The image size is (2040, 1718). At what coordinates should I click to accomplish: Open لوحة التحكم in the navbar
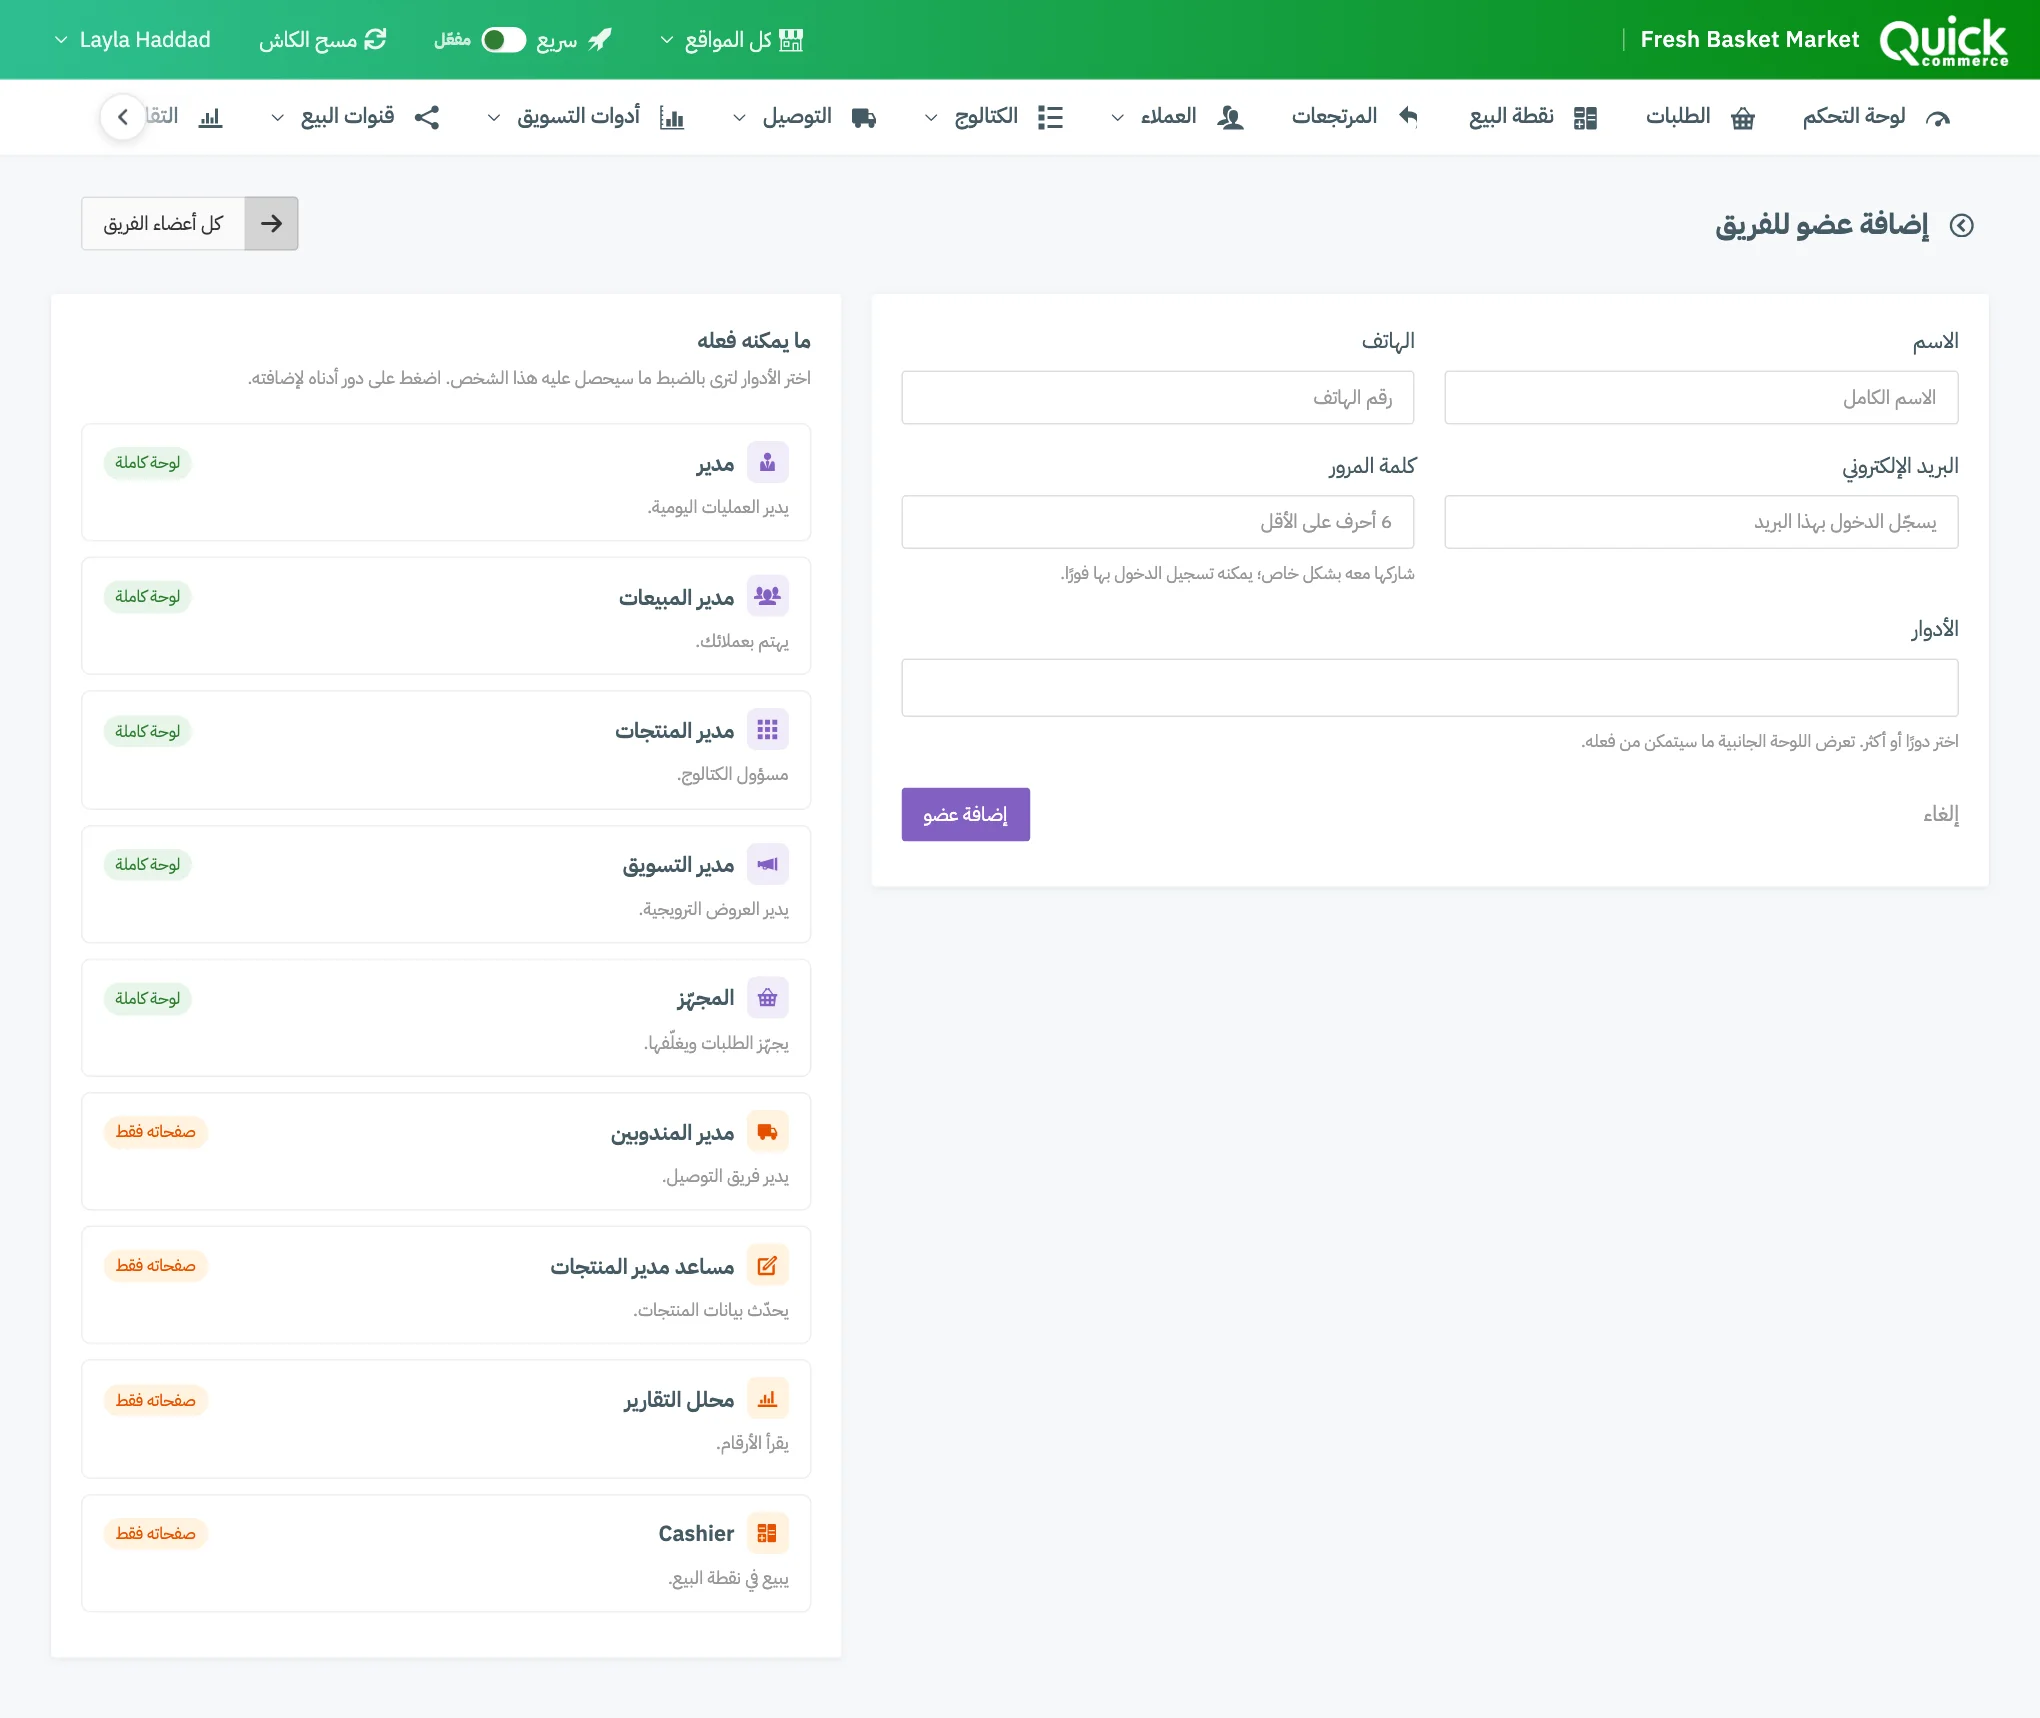point(1876,117)
